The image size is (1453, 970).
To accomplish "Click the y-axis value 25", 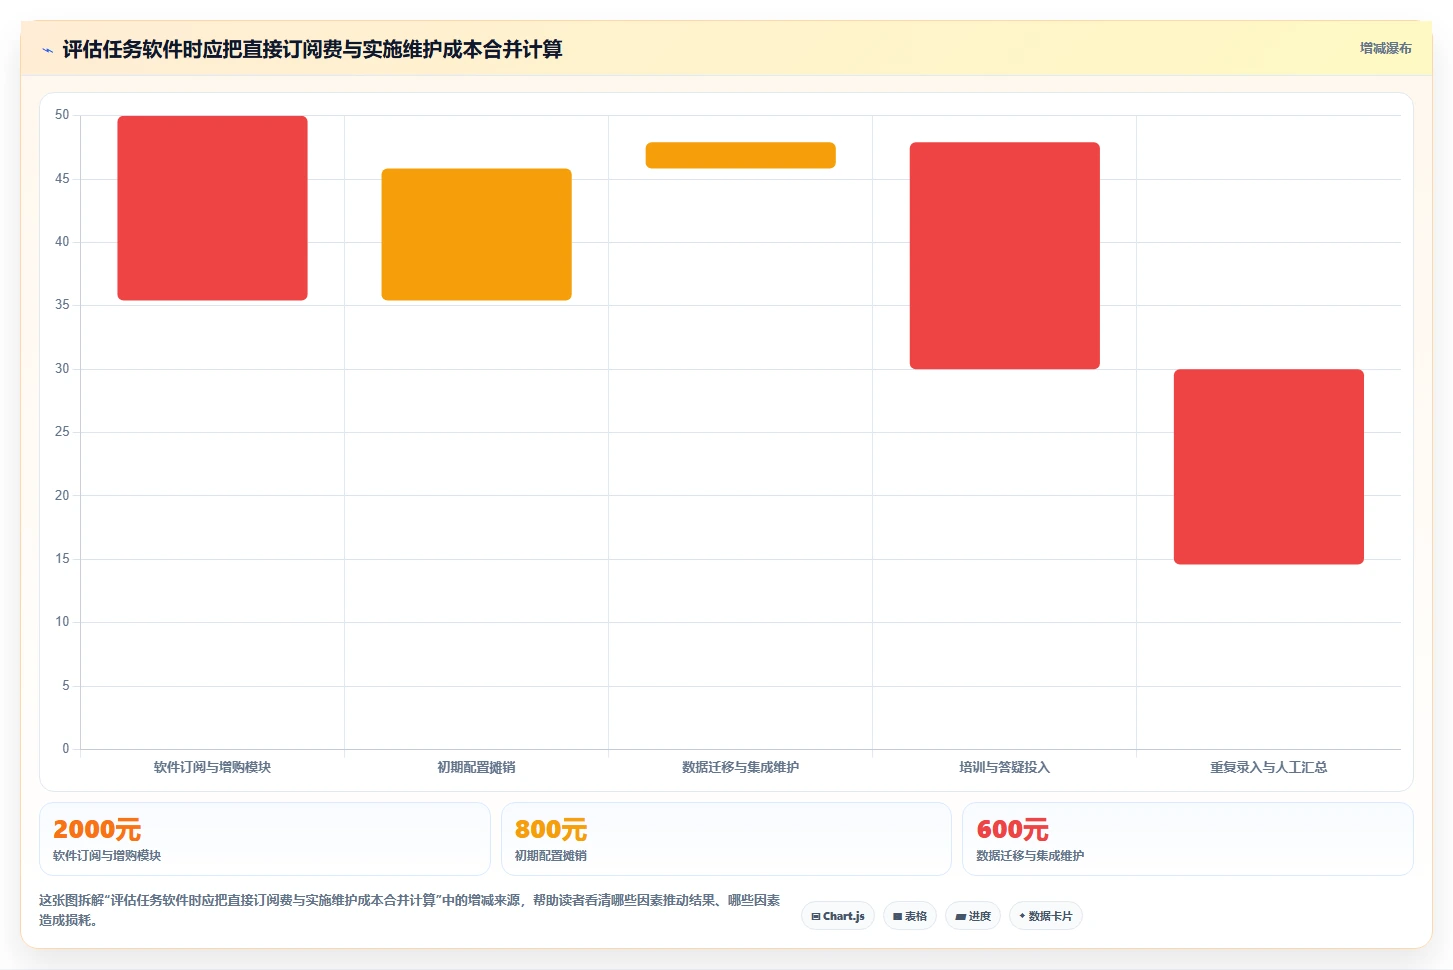I will [x=62, y=432].
